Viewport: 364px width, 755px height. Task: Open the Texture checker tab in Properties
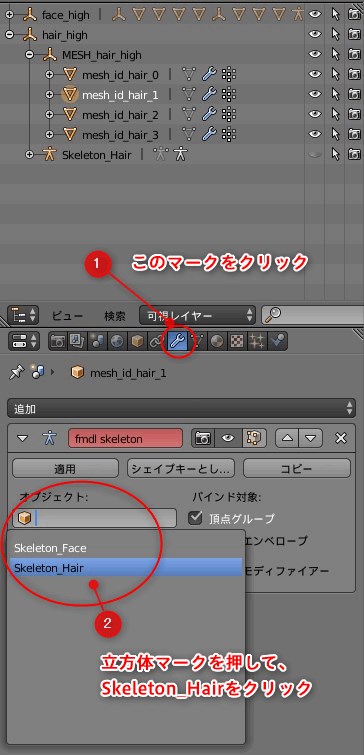(x=237, y=341)
